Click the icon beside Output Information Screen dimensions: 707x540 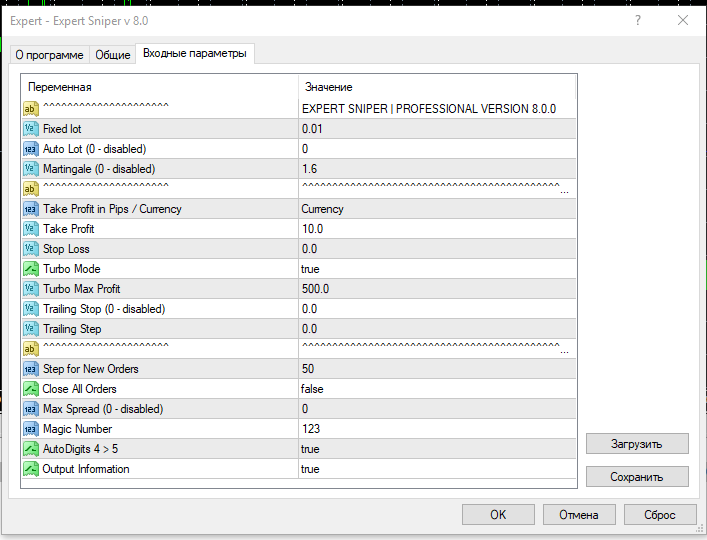(x=30, y=469)
